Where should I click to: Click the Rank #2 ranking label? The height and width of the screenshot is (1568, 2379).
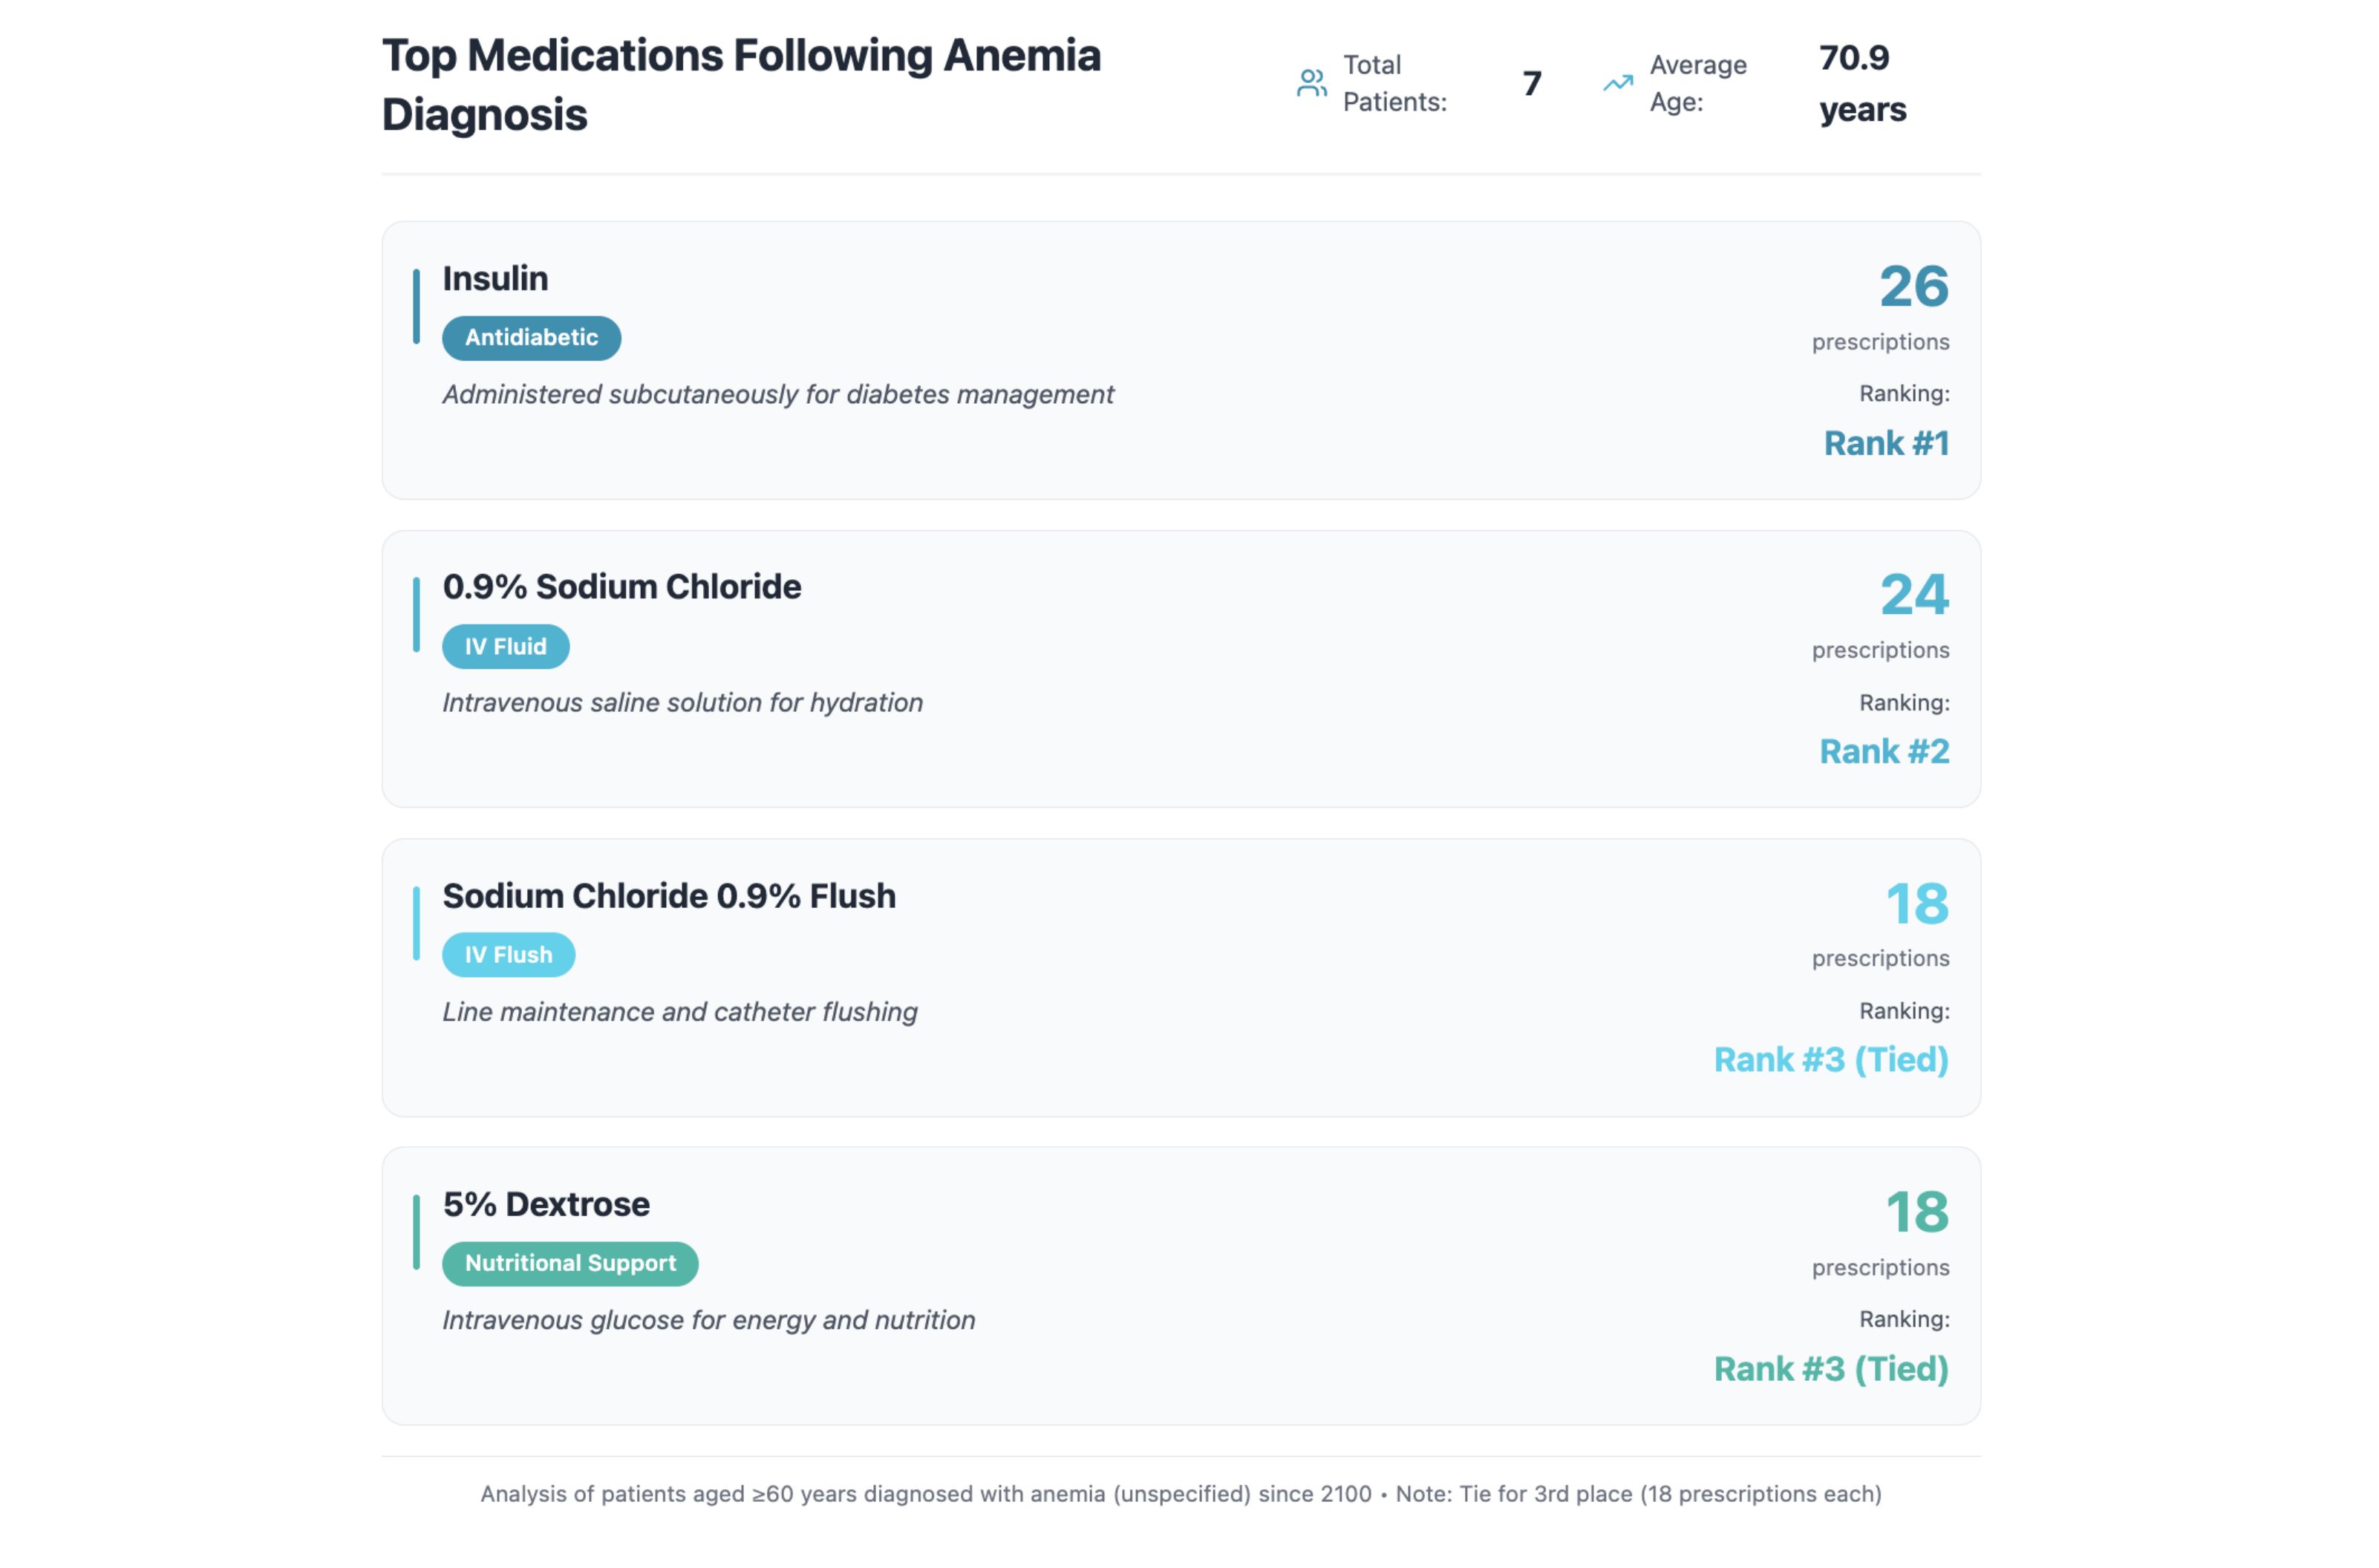[1884, 751]
